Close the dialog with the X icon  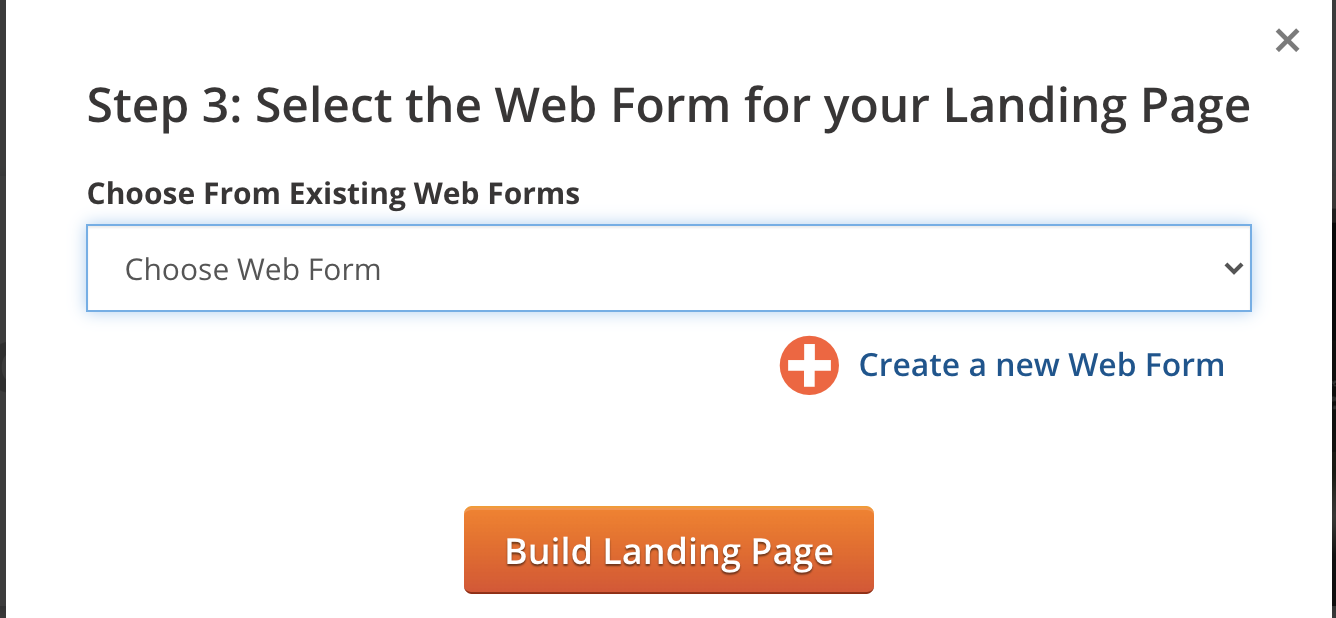point(1287,41)
